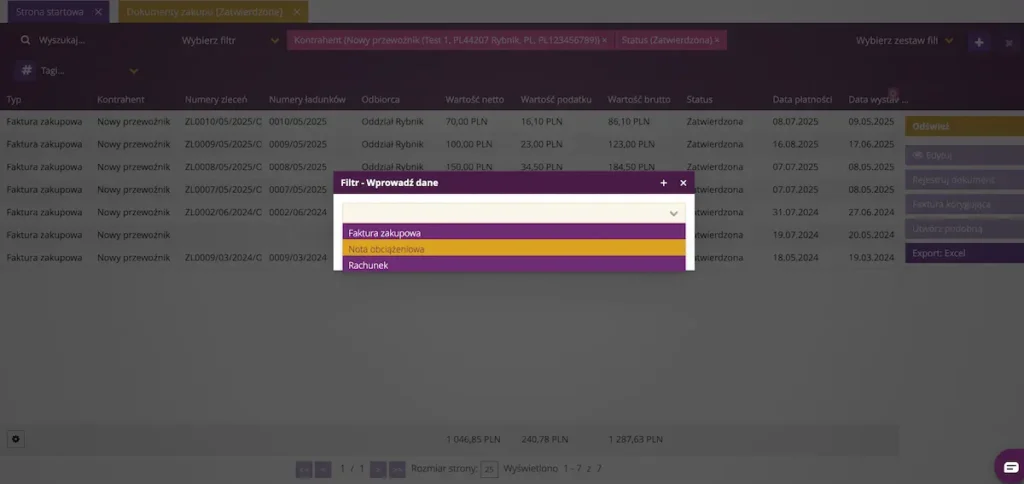
Task: Open the chat support bubble icon
Action: [x=1010, y=466]
